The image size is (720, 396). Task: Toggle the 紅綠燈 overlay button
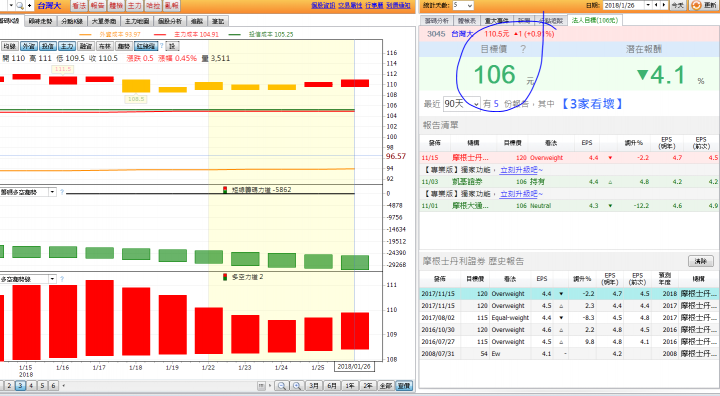(146, 46)
